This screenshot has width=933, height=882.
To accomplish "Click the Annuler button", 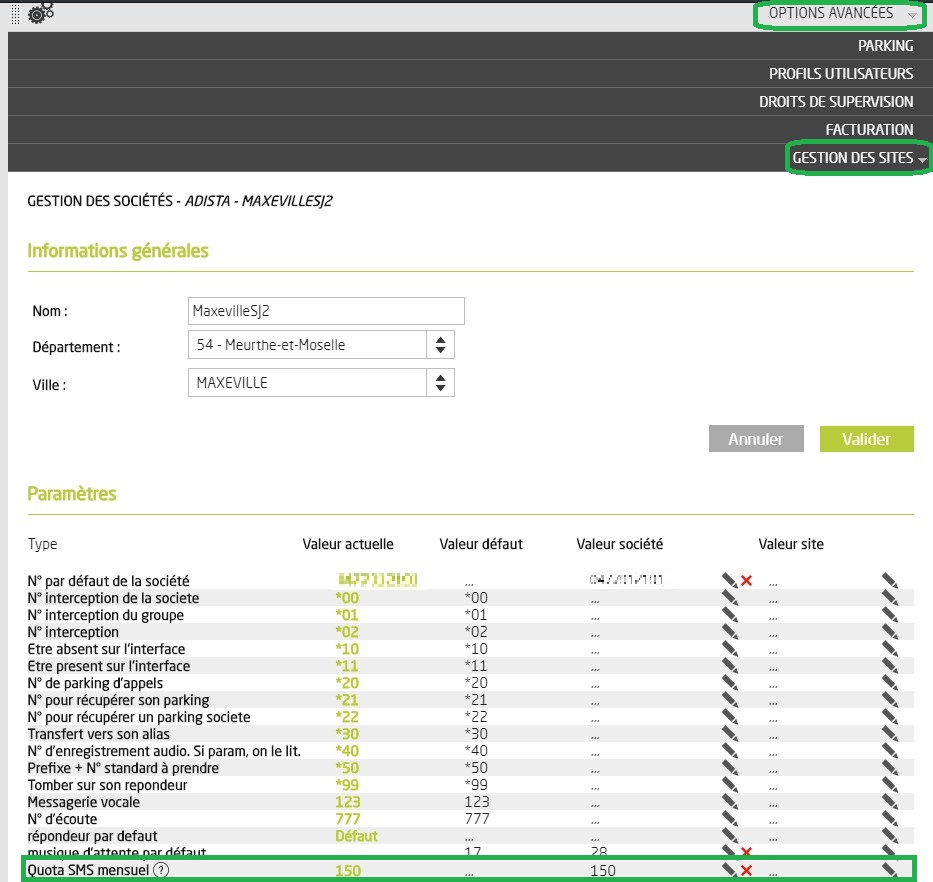I will tap(755, 439).
